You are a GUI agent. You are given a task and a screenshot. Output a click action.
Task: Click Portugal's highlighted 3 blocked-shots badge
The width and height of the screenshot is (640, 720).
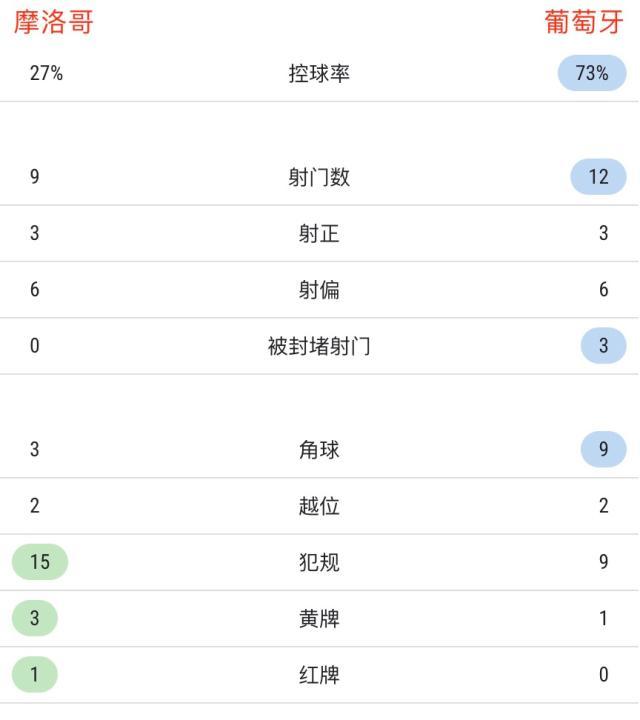(x=603, y=346)
